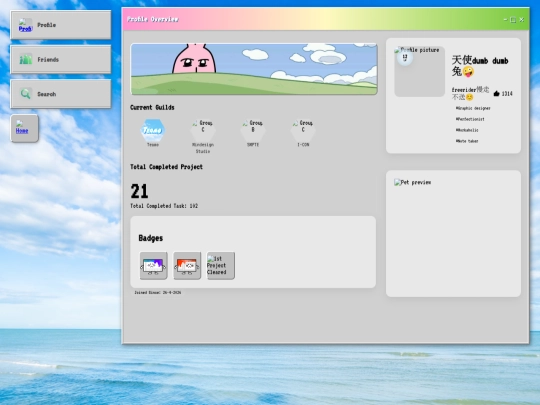Click the green people icon beside Friends

tap(25, 59)
